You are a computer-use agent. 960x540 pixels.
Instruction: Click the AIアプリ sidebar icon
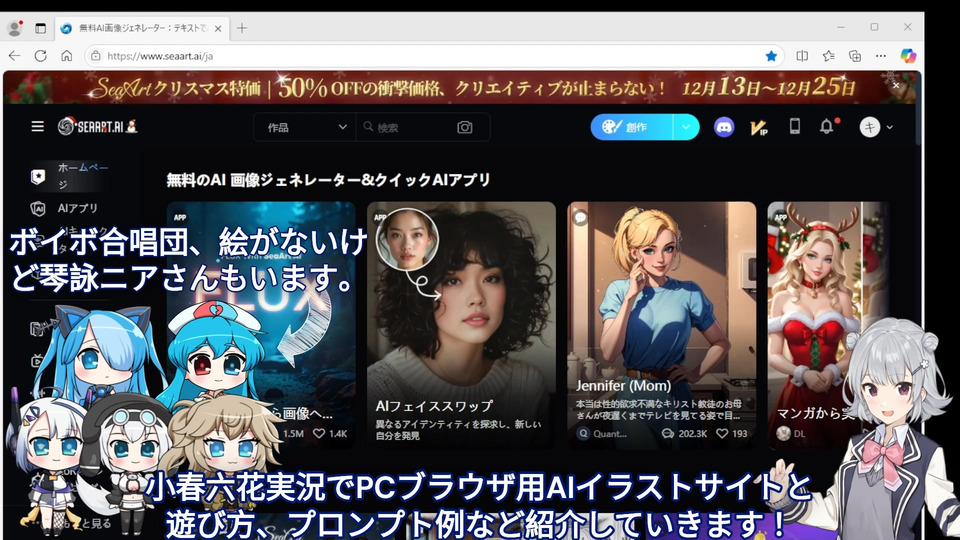pos(38,209)
